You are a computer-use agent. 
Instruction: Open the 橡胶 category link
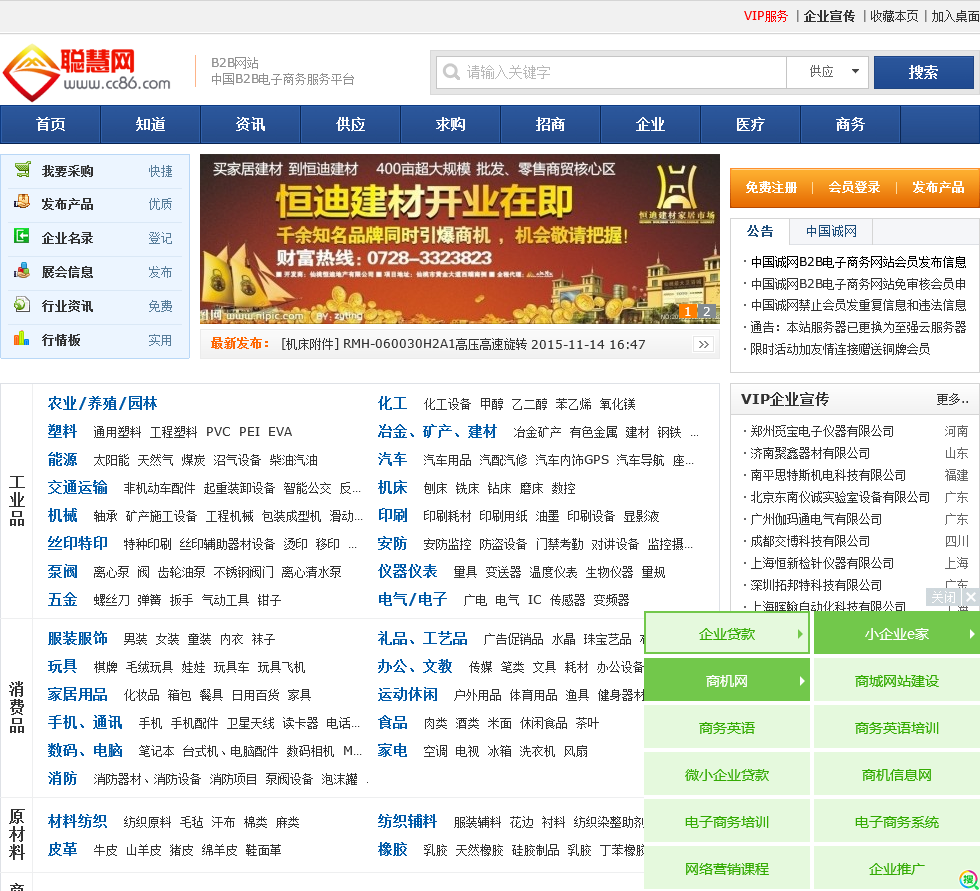(392, 849)
